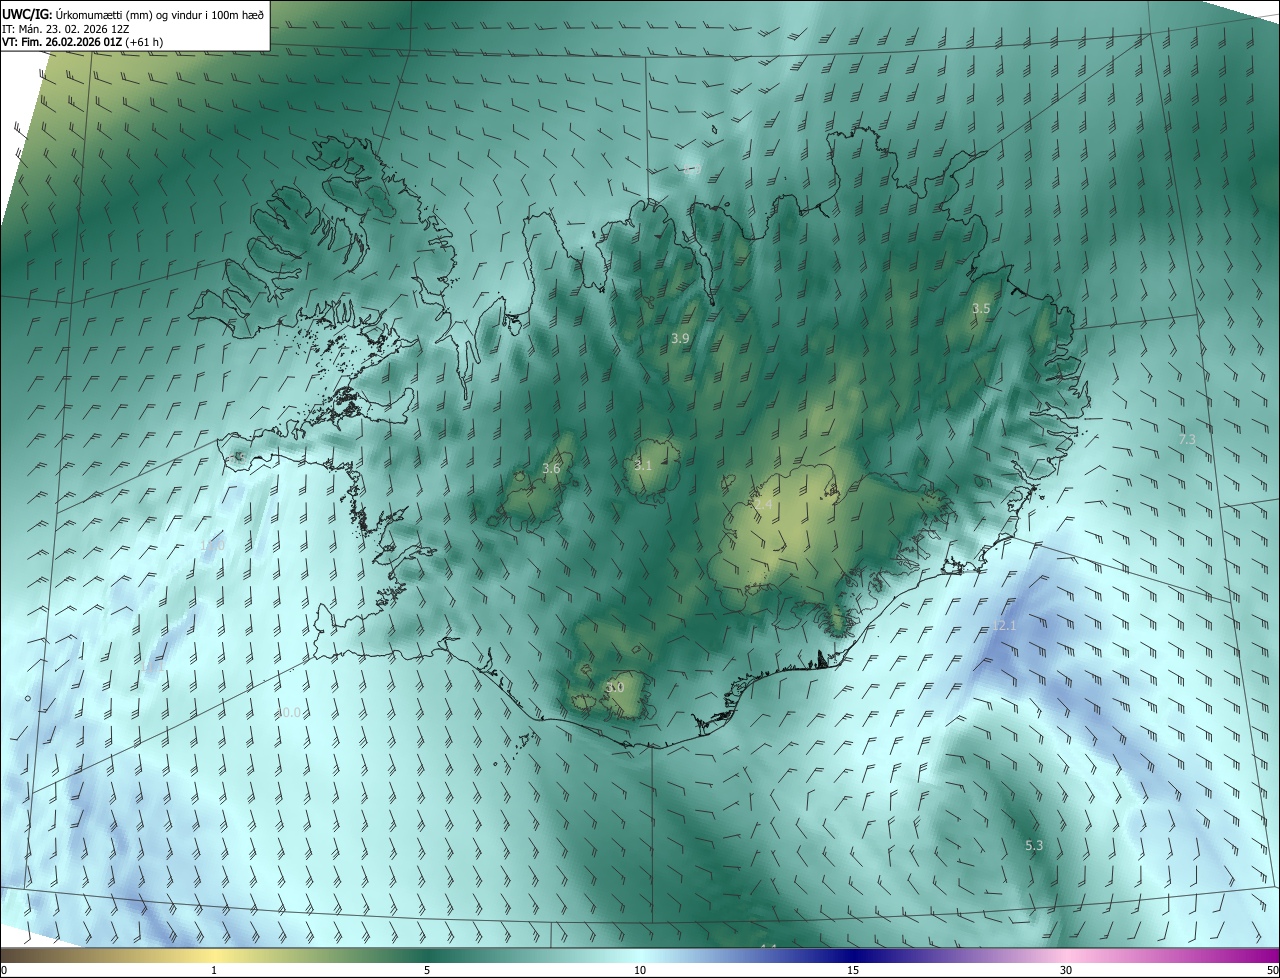Viewport: 1280px width, 978px height.
Task: Click the colorbar tick label "30"
Action: point(1066,970)
